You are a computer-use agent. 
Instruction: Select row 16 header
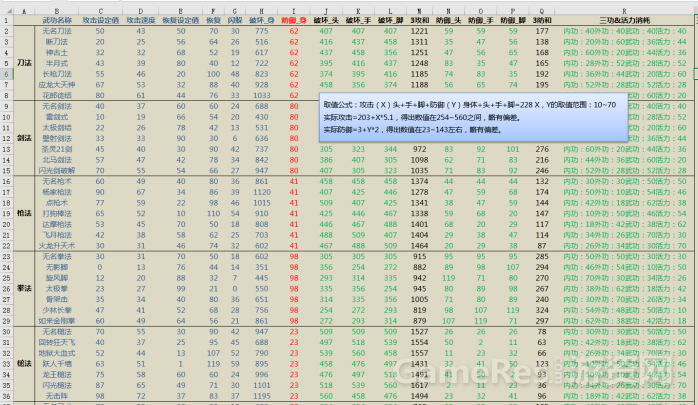click(7, 181)
